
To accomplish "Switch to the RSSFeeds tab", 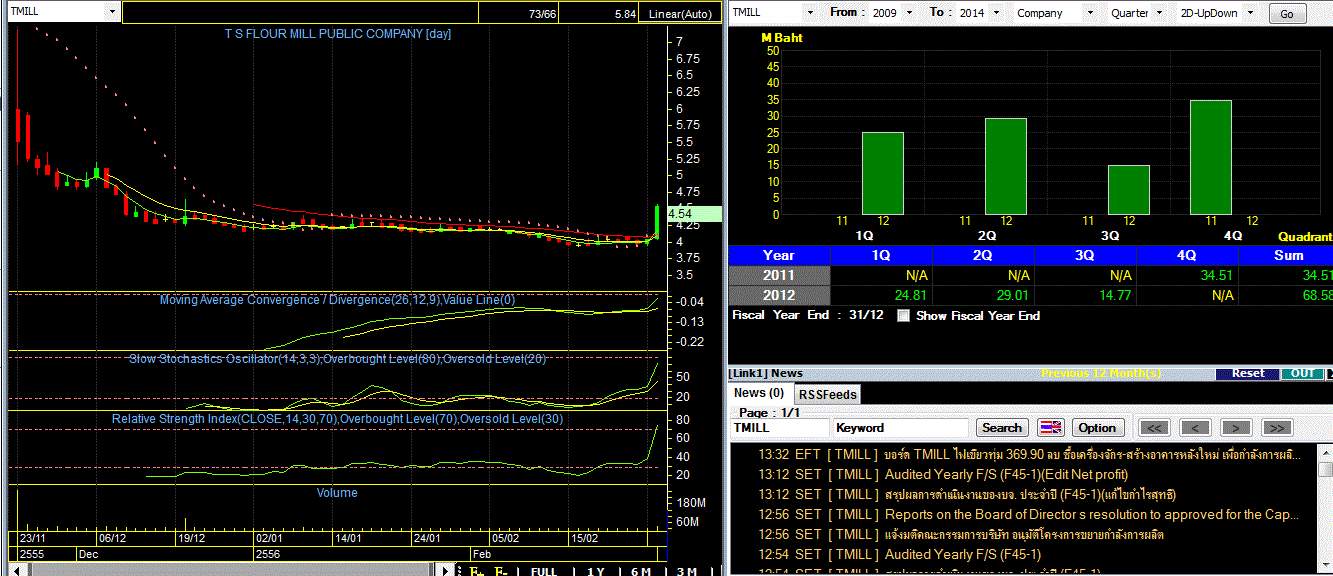I will [x=827, y=394].
